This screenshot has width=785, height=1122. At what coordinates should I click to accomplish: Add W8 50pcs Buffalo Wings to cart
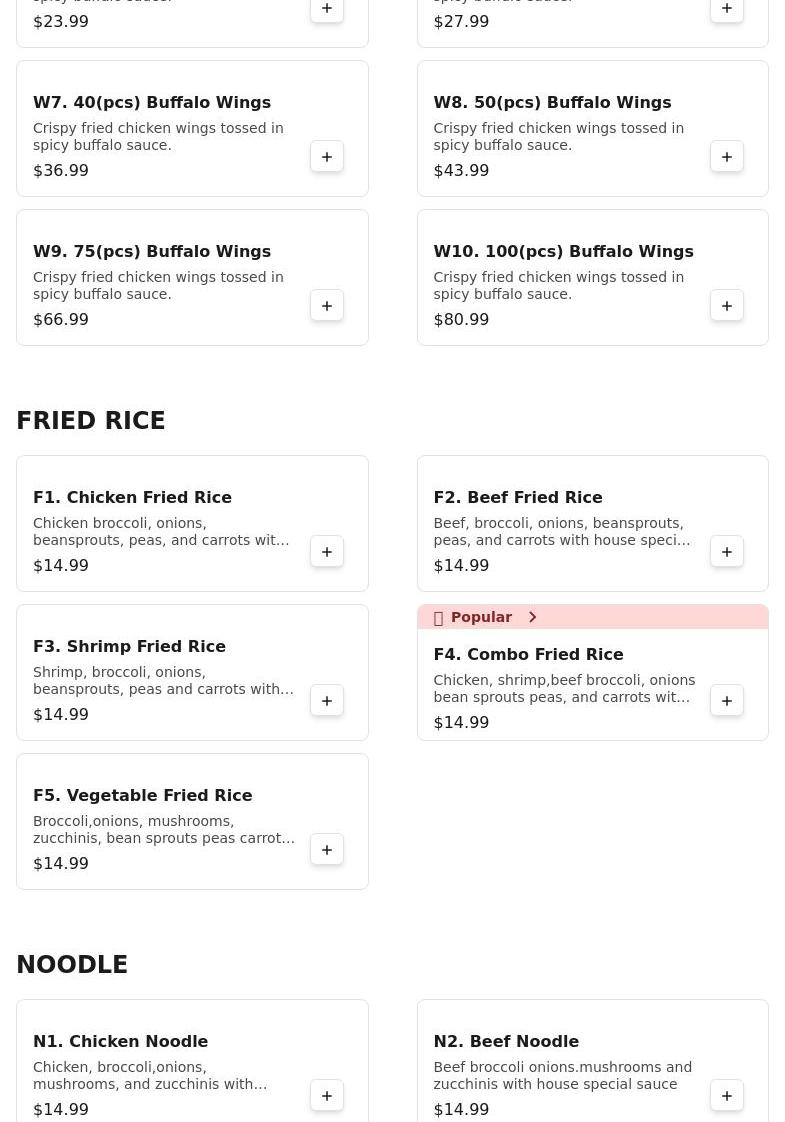[x=727, y=157]
